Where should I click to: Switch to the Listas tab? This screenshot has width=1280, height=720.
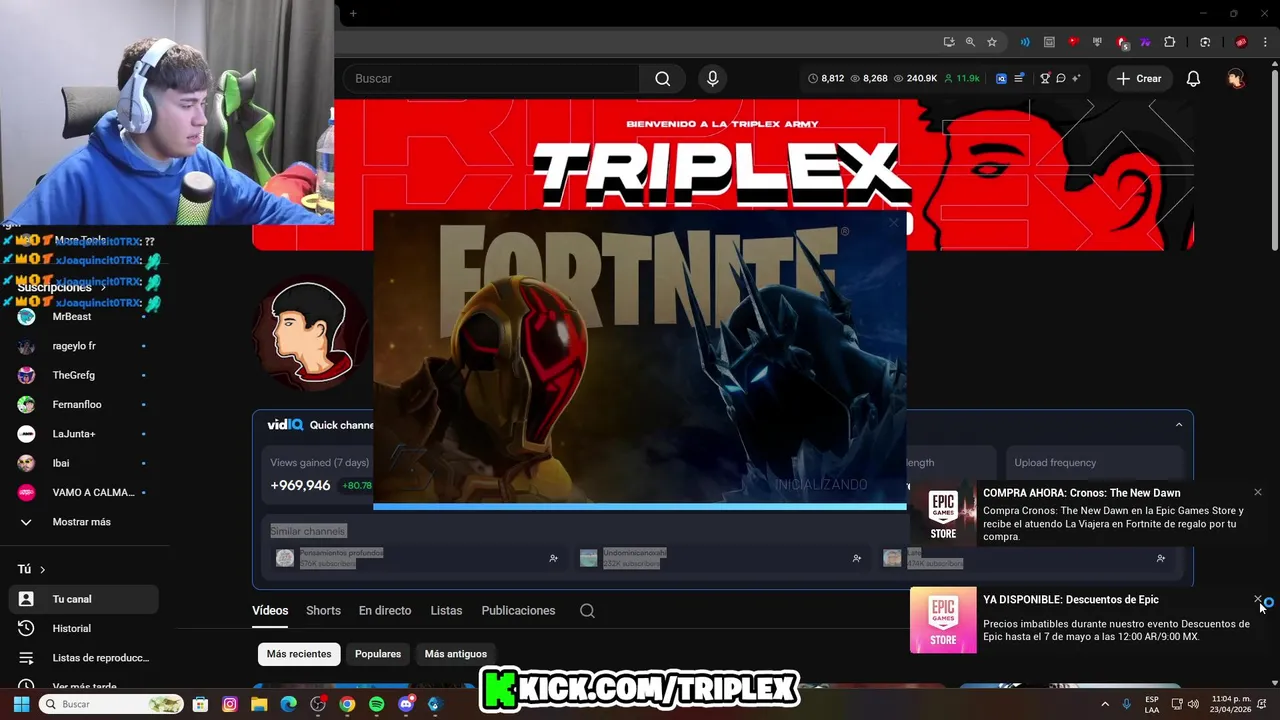click(x=446, y=610)
